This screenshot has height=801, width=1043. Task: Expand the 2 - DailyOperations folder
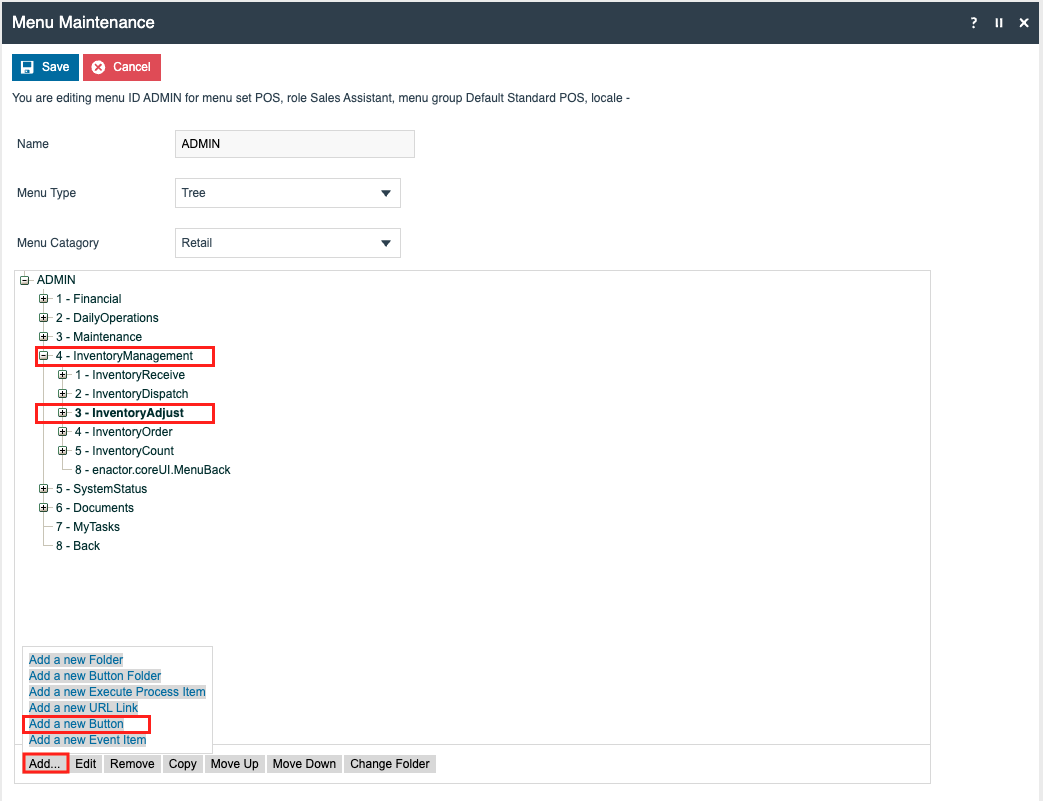coord(44,318)
